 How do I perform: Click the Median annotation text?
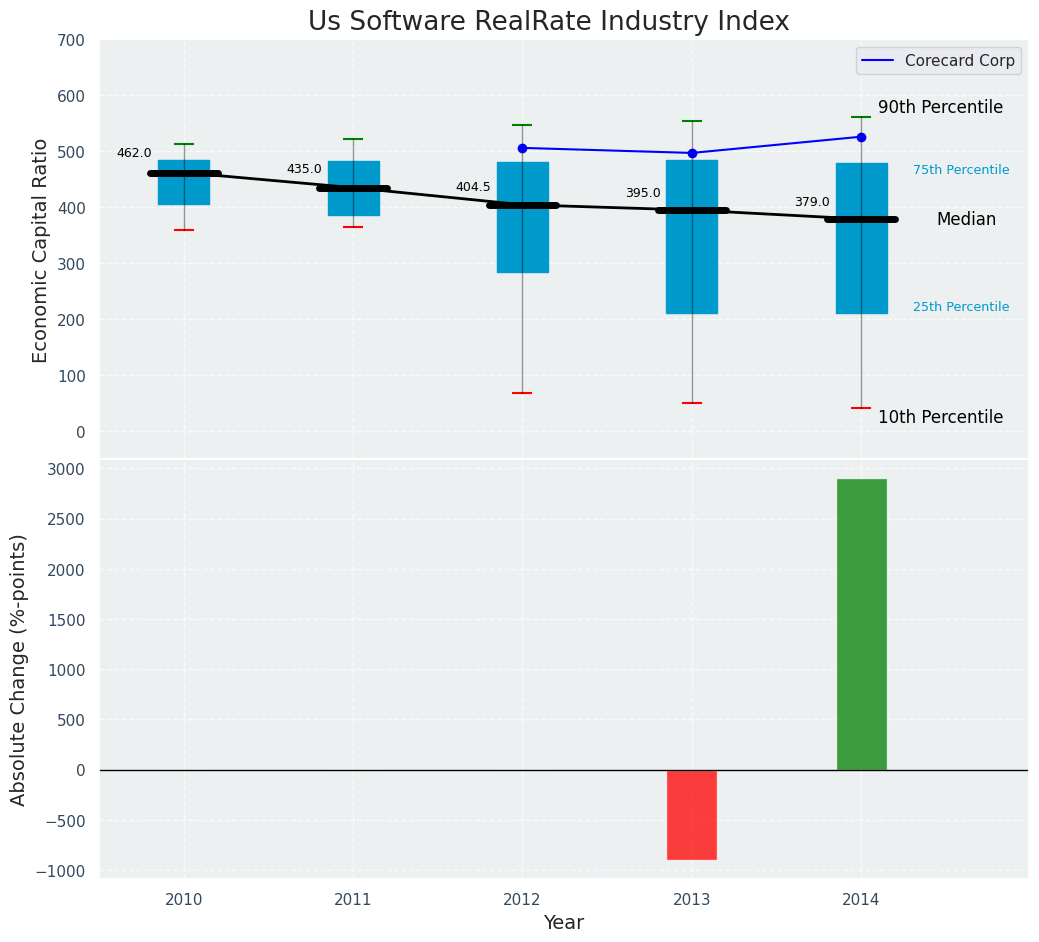[966, 219]
